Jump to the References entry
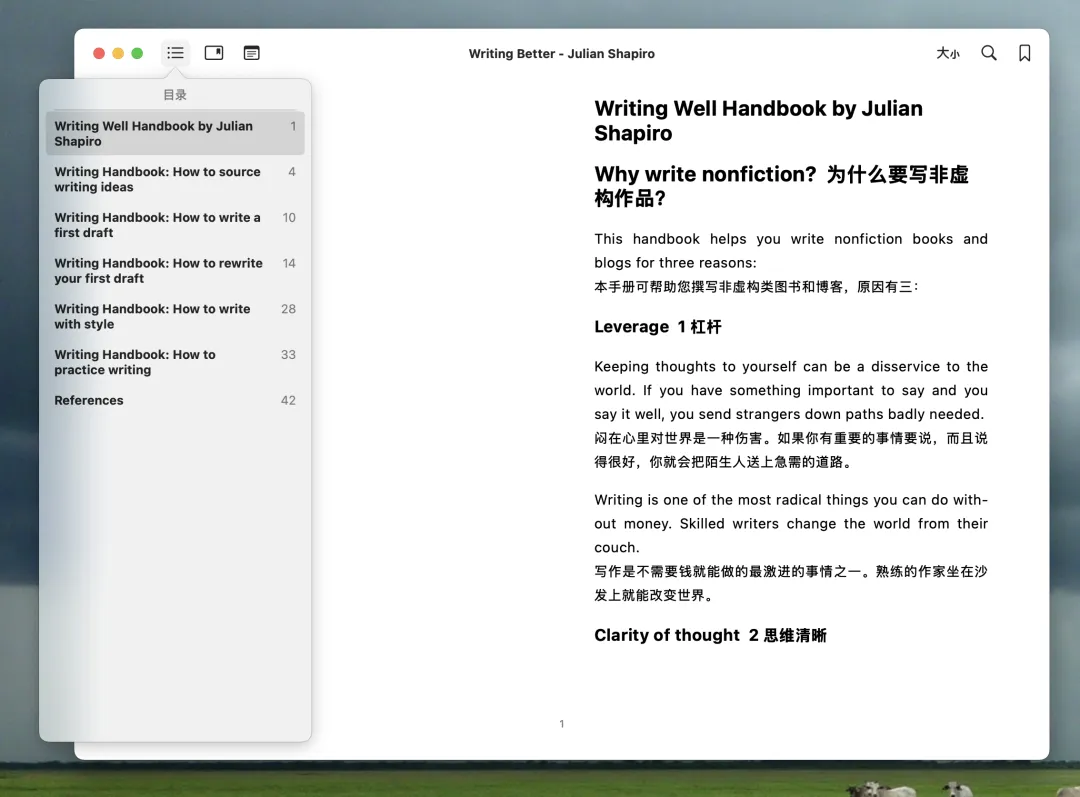The image size is (1080, 797). pos(175,400)
